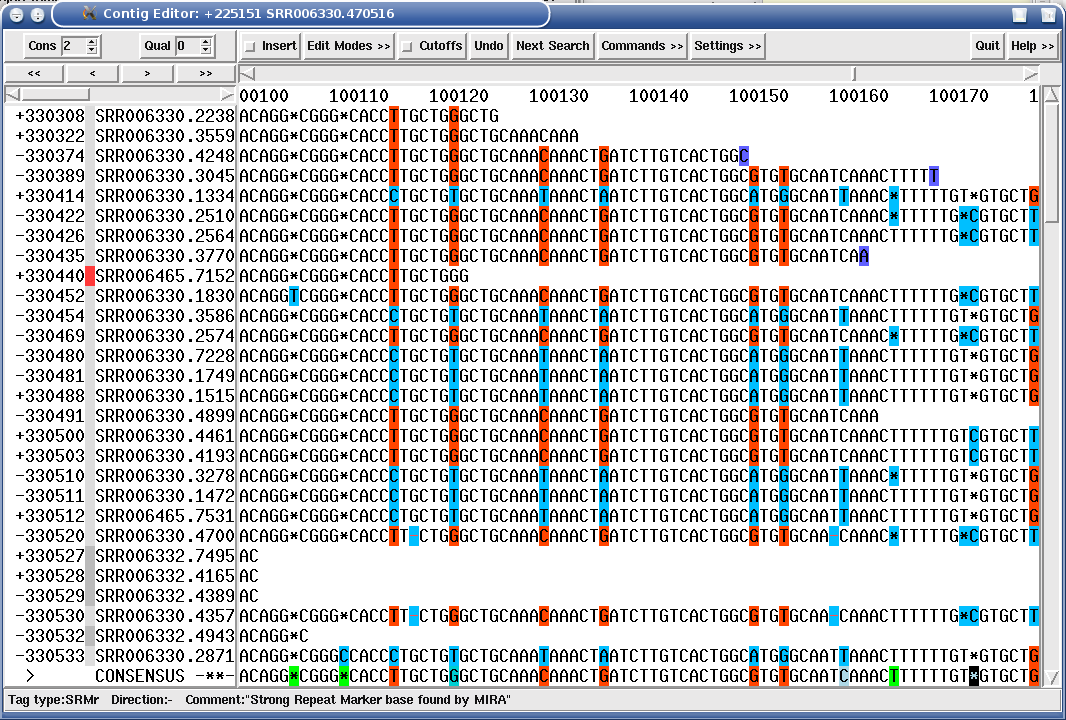Move right one base with the > button

(148, 73)
